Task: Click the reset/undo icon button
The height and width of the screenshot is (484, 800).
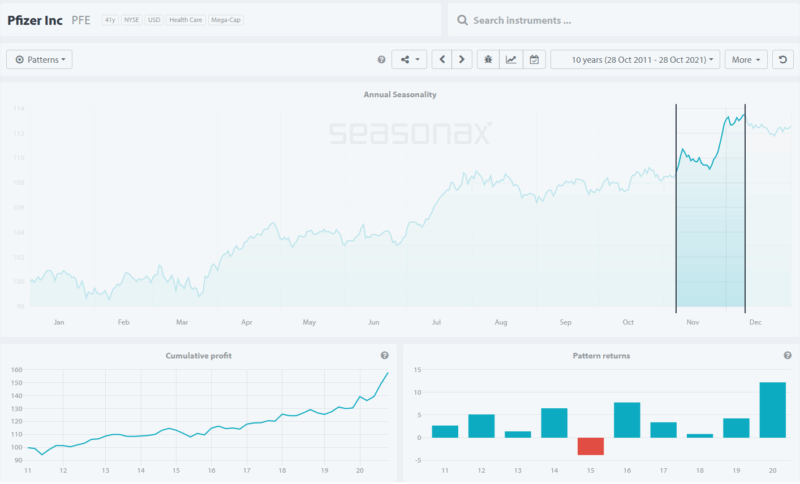Action: (x=784, y=60)
